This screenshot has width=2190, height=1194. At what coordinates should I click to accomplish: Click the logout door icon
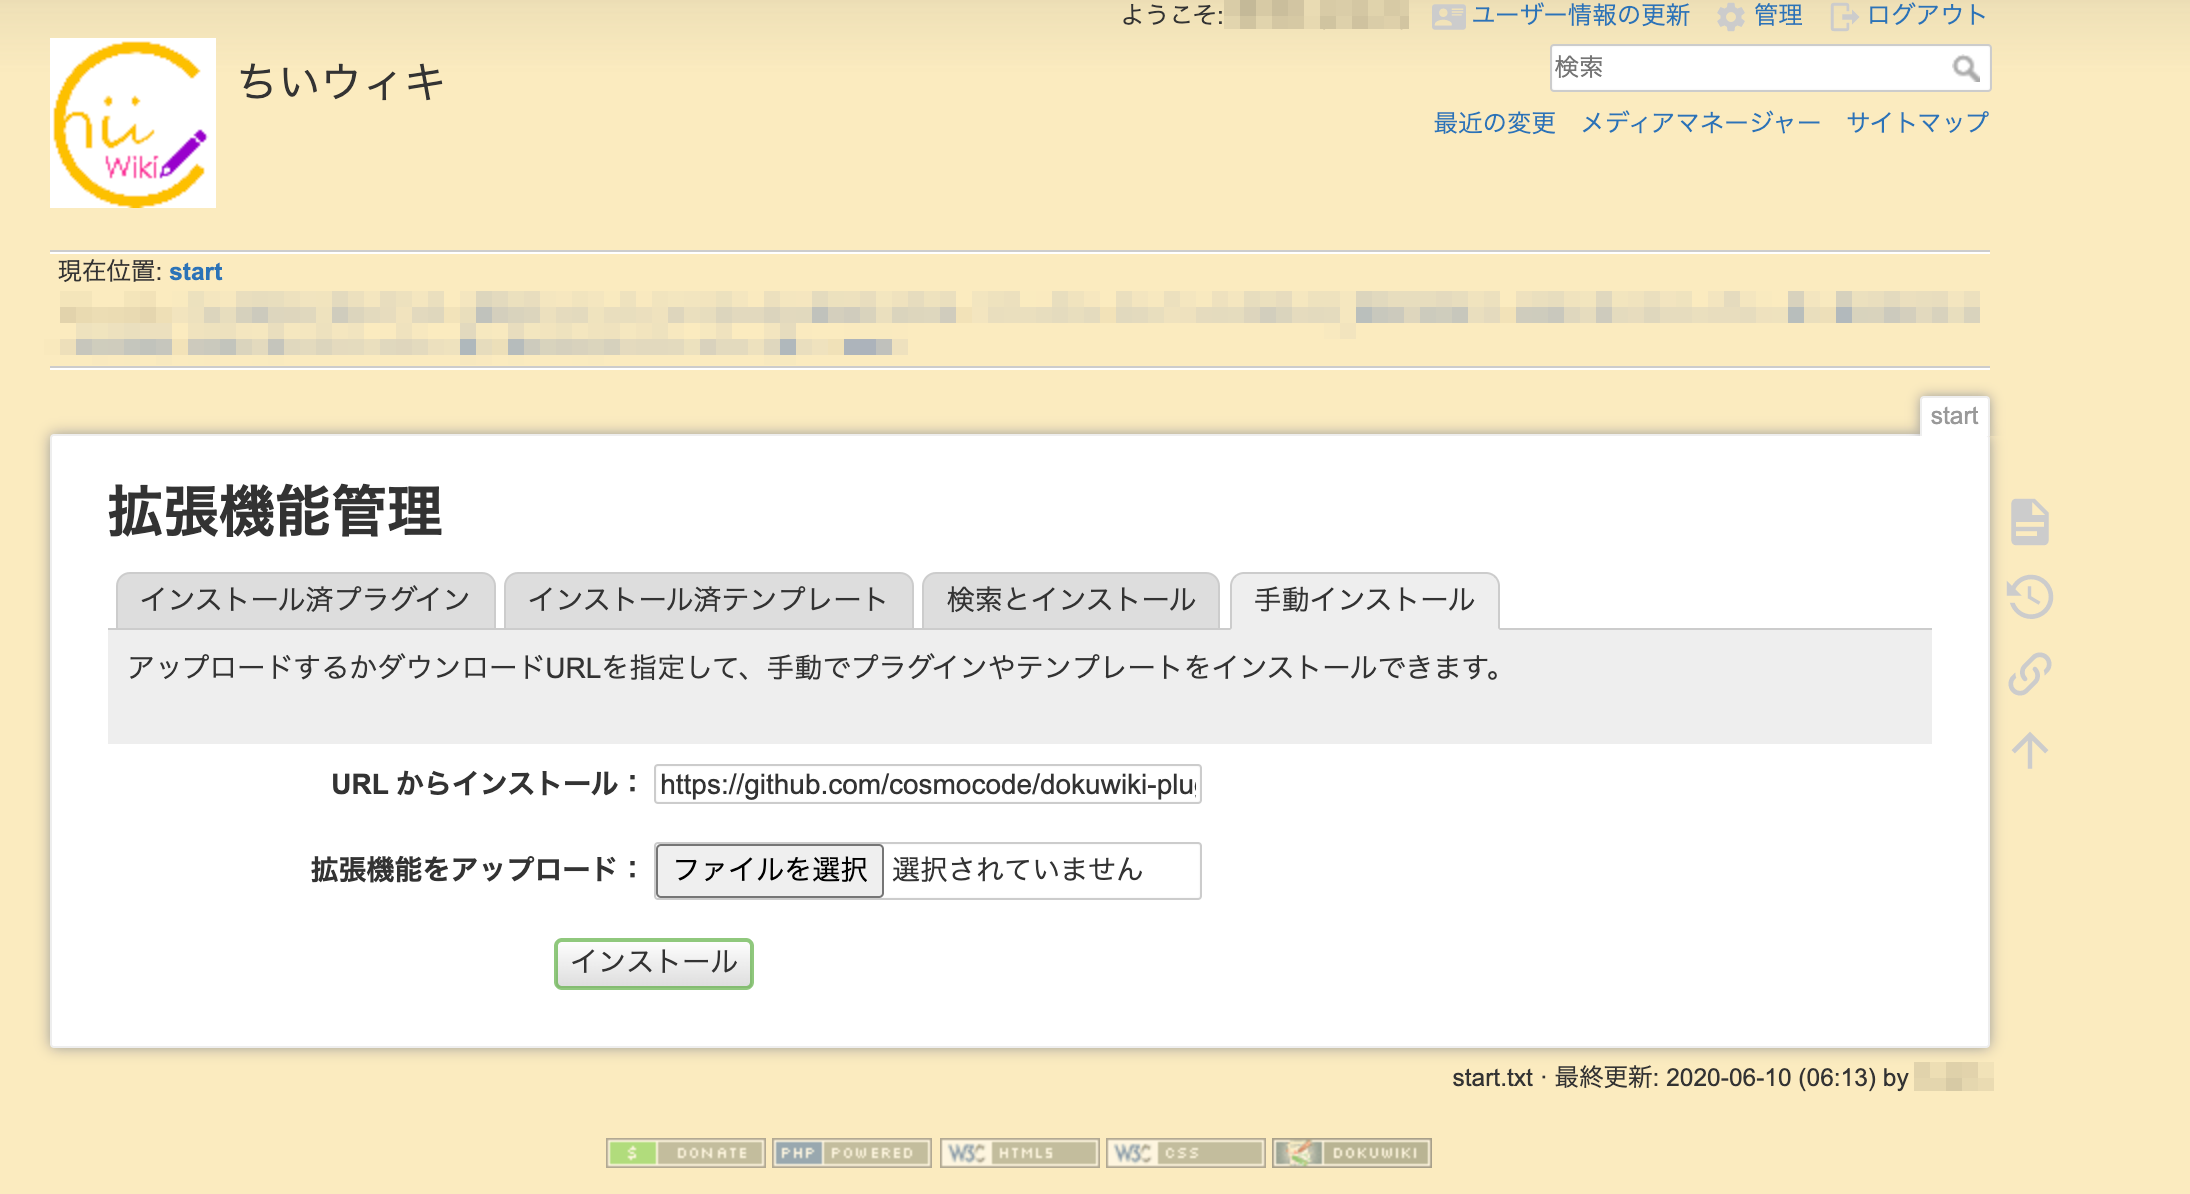pos(1843,15)
